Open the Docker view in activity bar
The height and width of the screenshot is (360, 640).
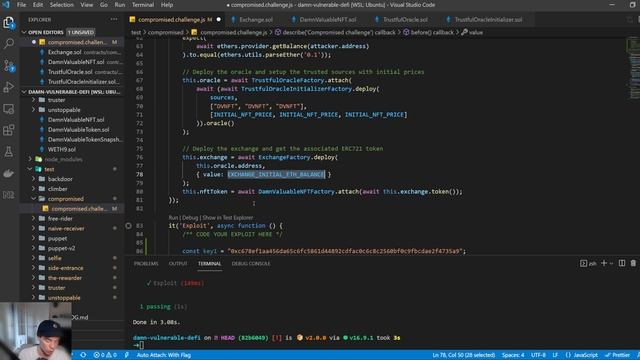coord(9,173)
